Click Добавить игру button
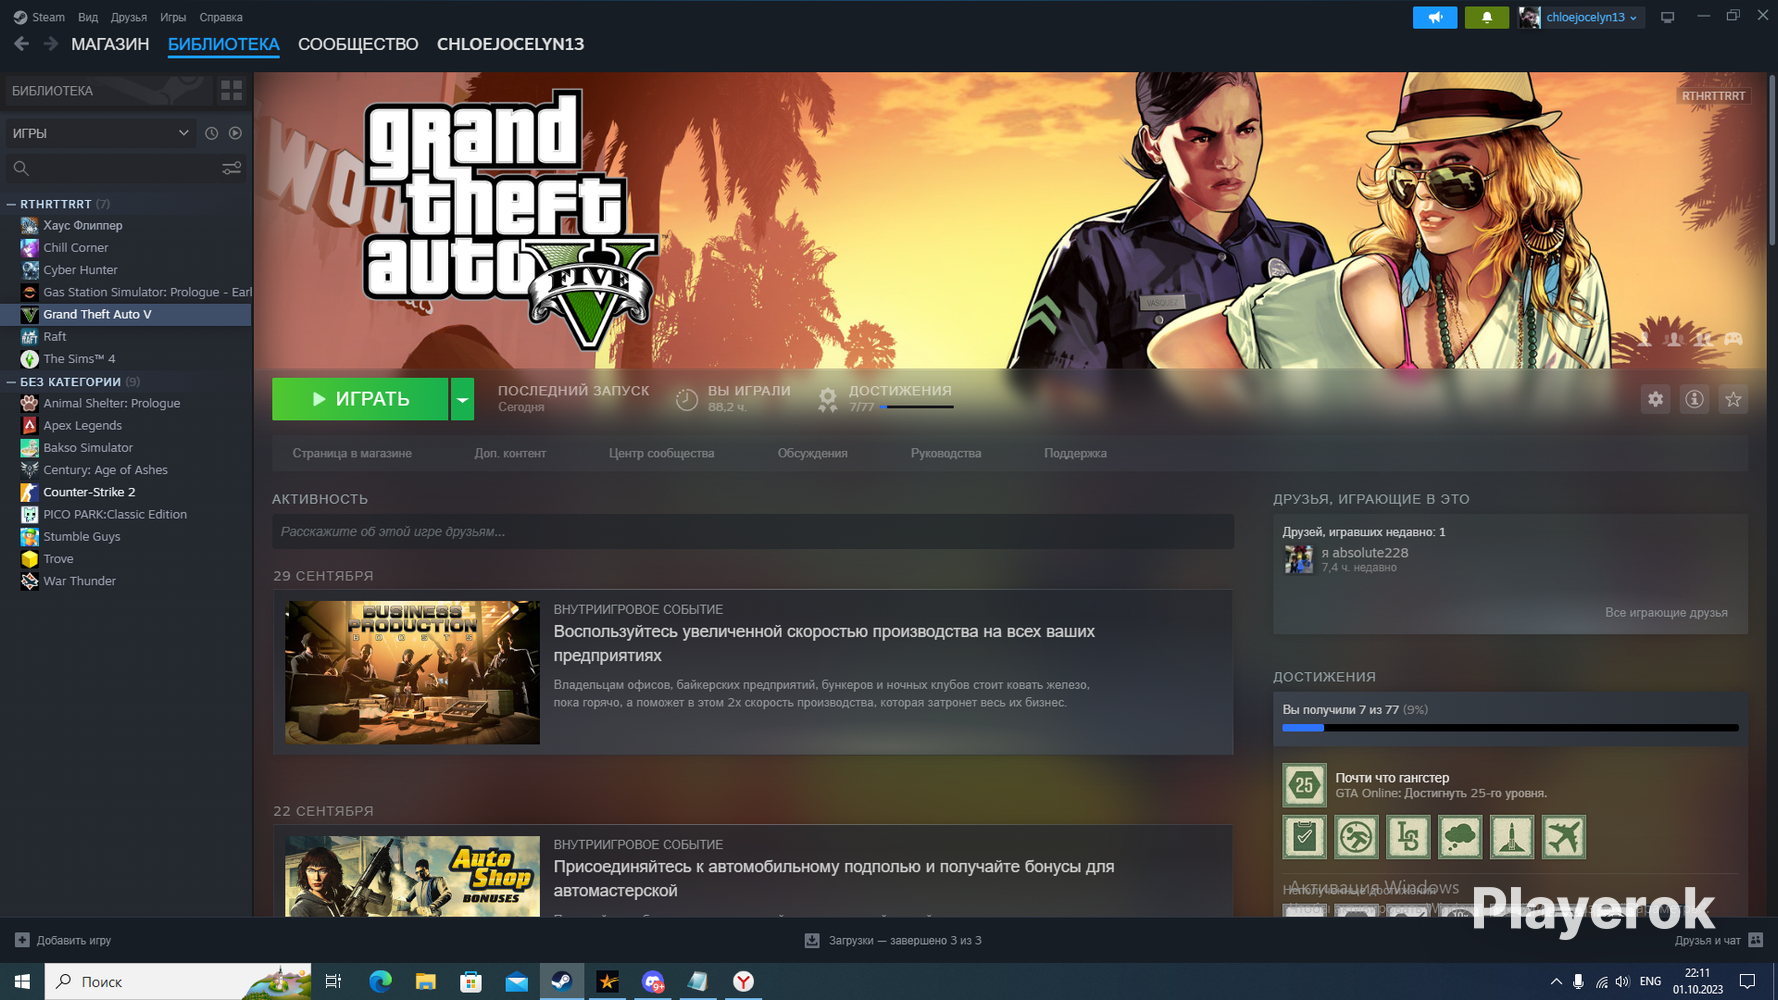Image resolution: width=1778 pixels, height=1000 pixels. click(63, 940)
